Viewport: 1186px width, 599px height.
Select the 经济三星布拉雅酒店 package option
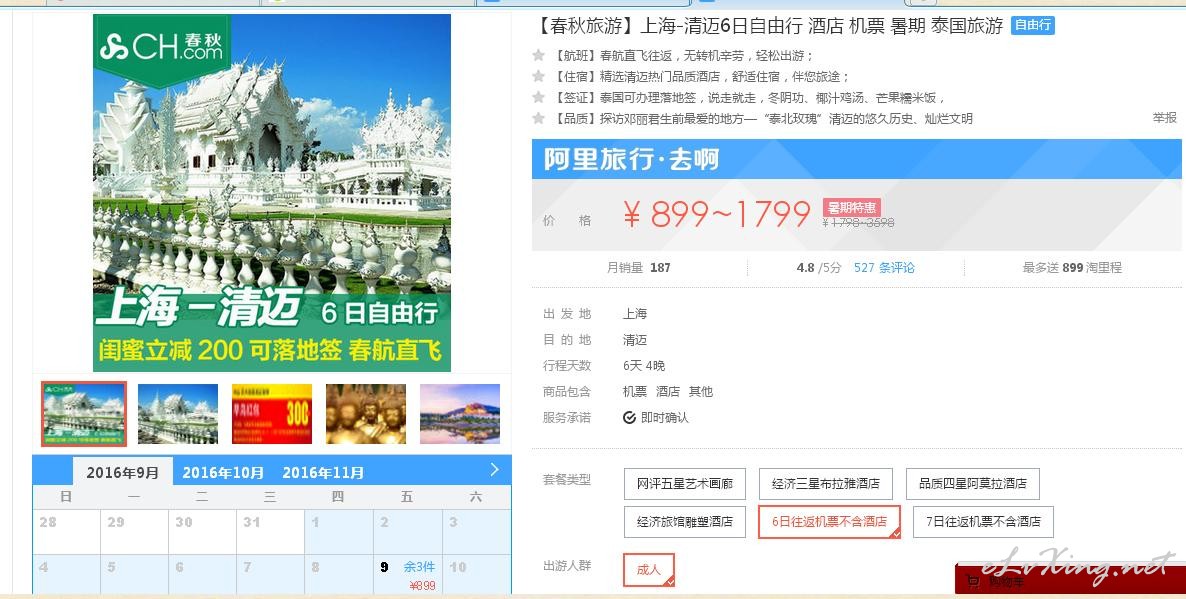(825, 483)
